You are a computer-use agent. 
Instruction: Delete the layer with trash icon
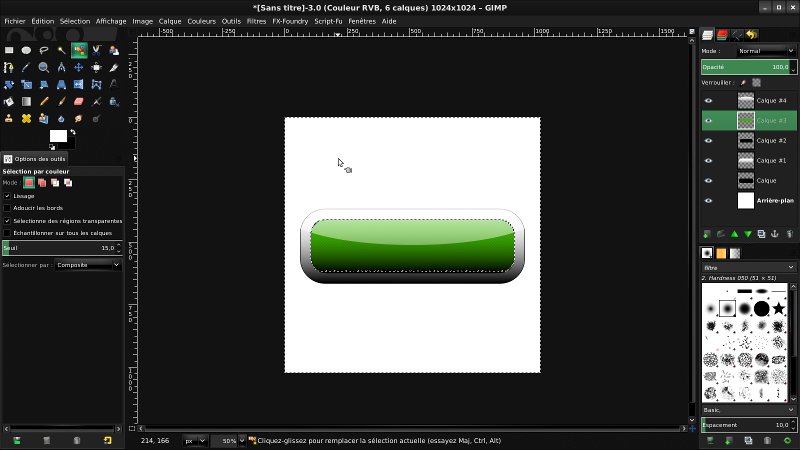[789, 234]
